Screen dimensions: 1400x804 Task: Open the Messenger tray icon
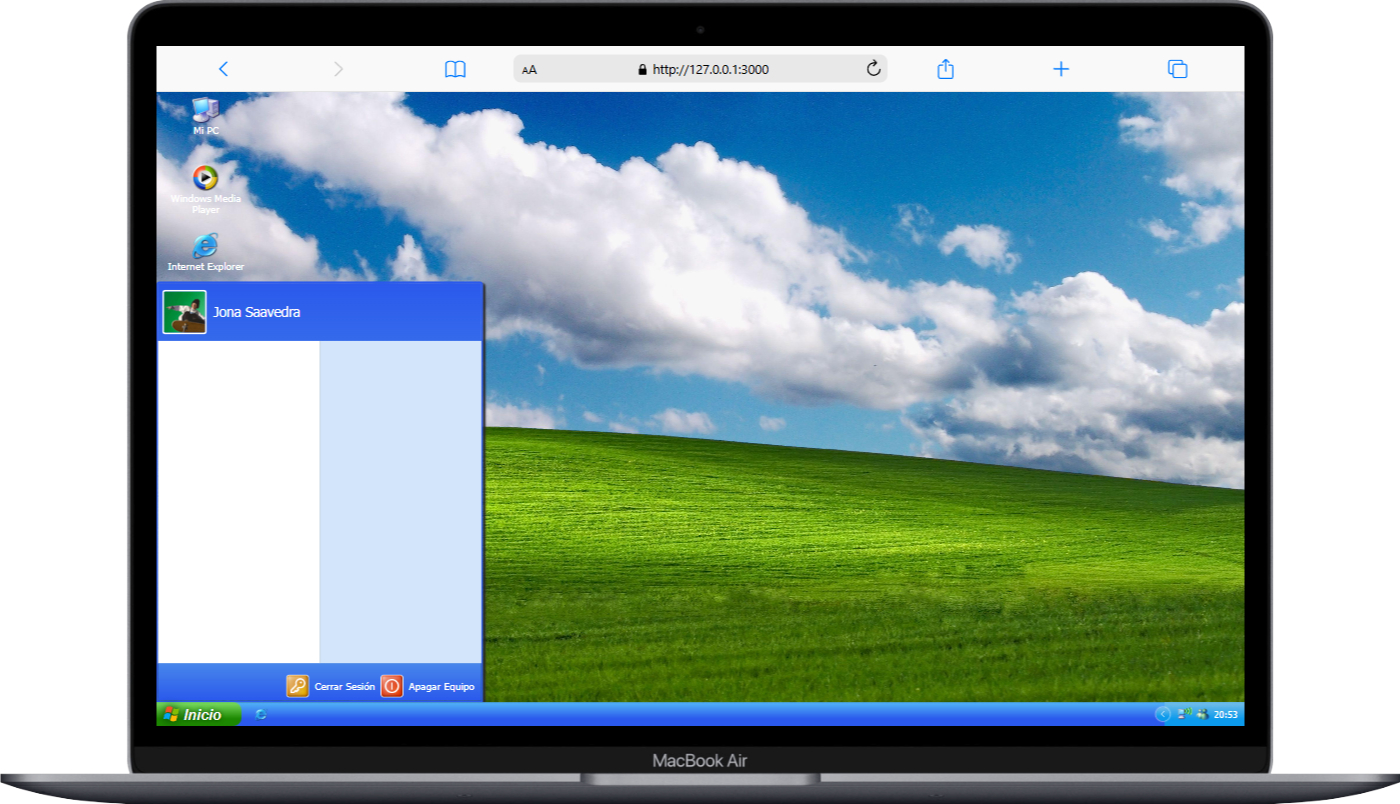pos(1201,714)
